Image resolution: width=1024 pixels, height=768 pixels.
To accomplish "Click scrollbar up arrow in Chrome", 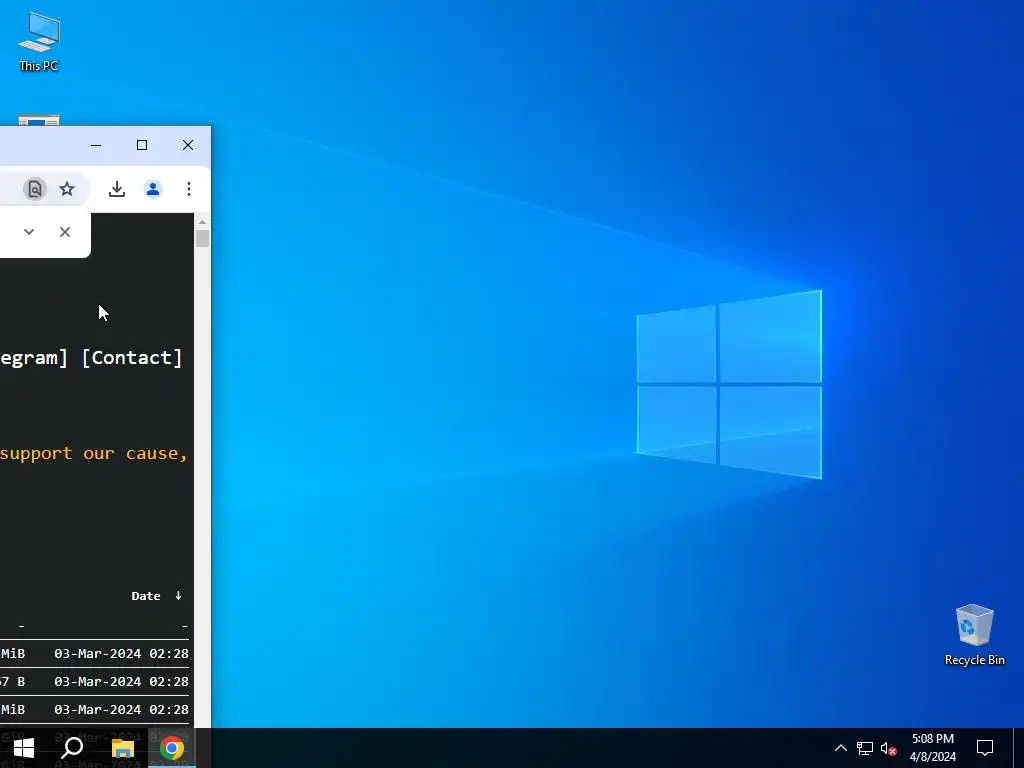I will coord(202,222).
